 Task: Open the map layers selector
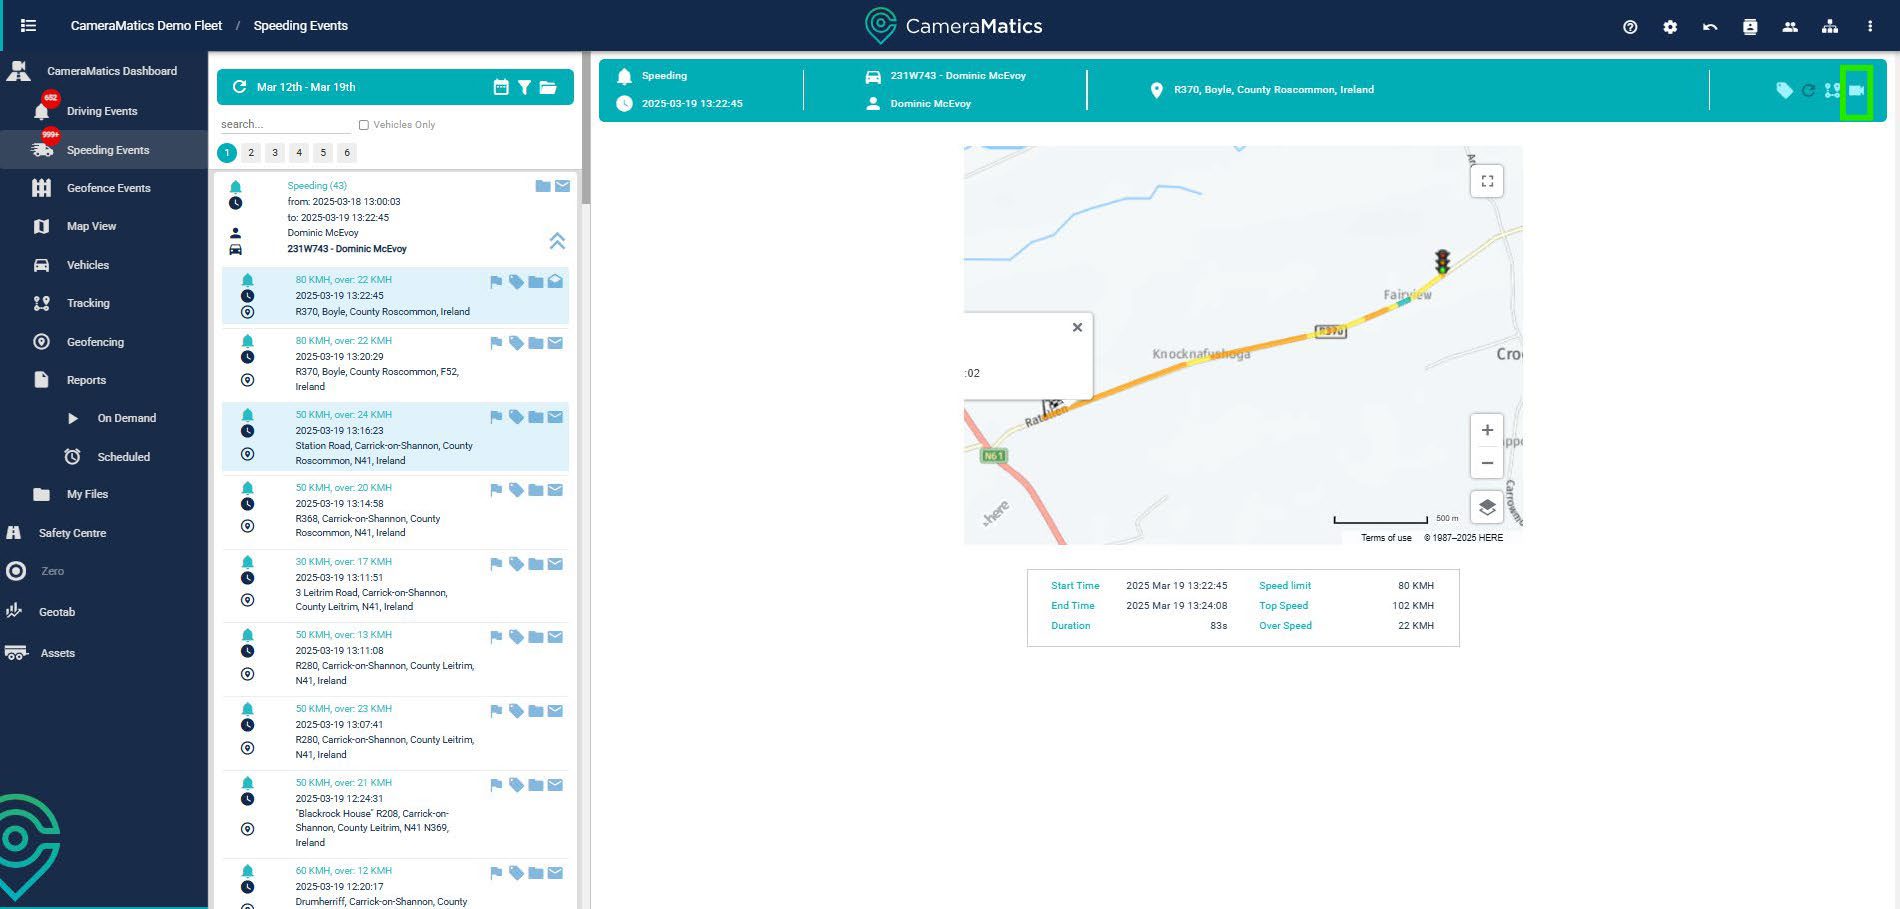(1487, 507)
